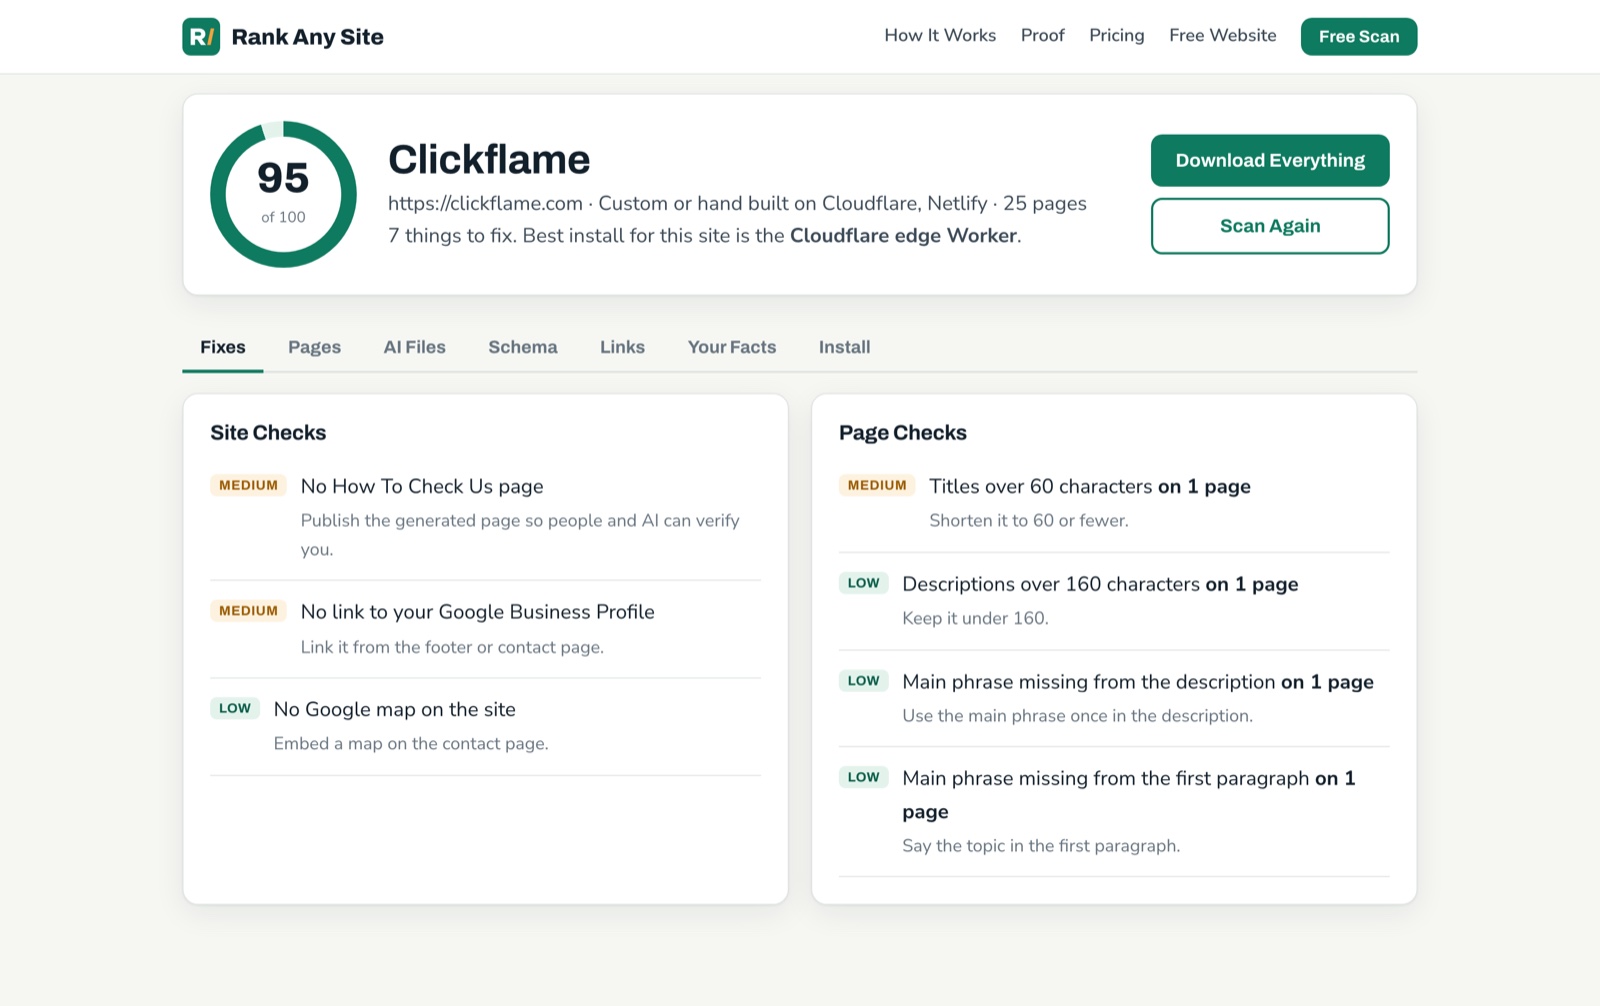Click 'Descriptions over 160 characters' check
Viewport: 1600px width, 1006px height.
coord(1100,585)
